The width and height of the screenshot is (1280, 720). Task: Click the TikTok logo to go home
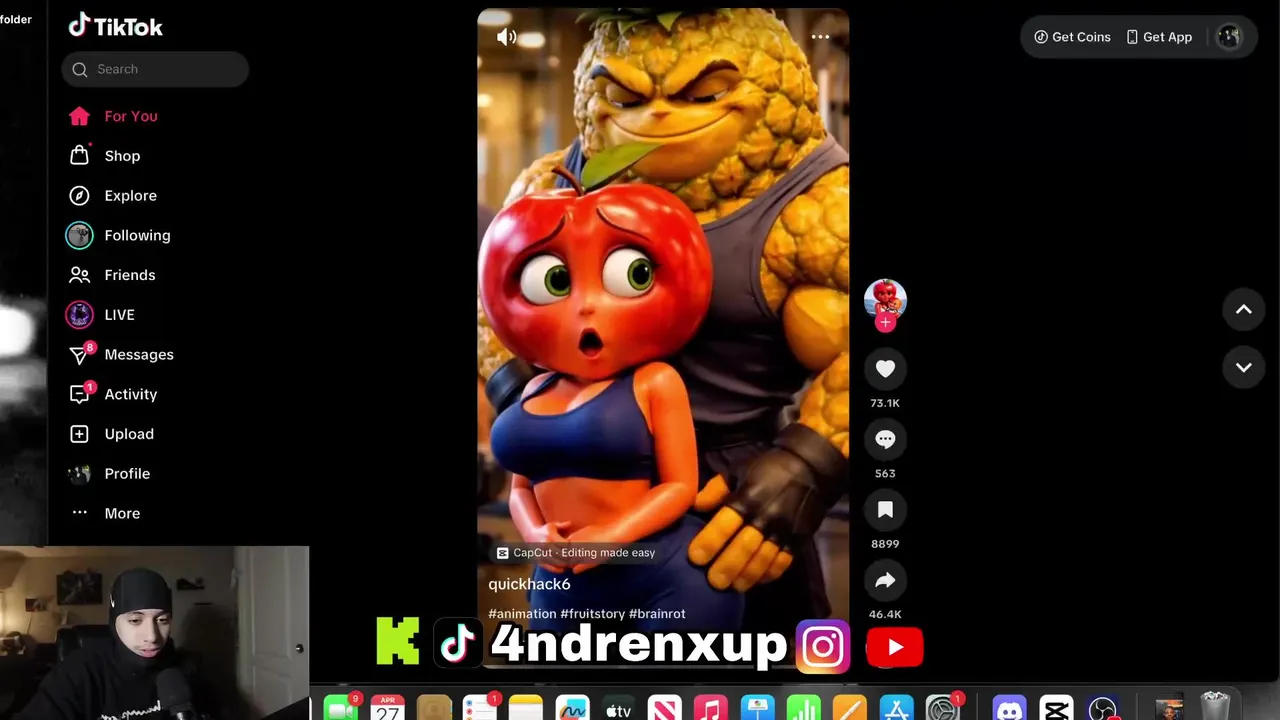(x=115, y=27)
